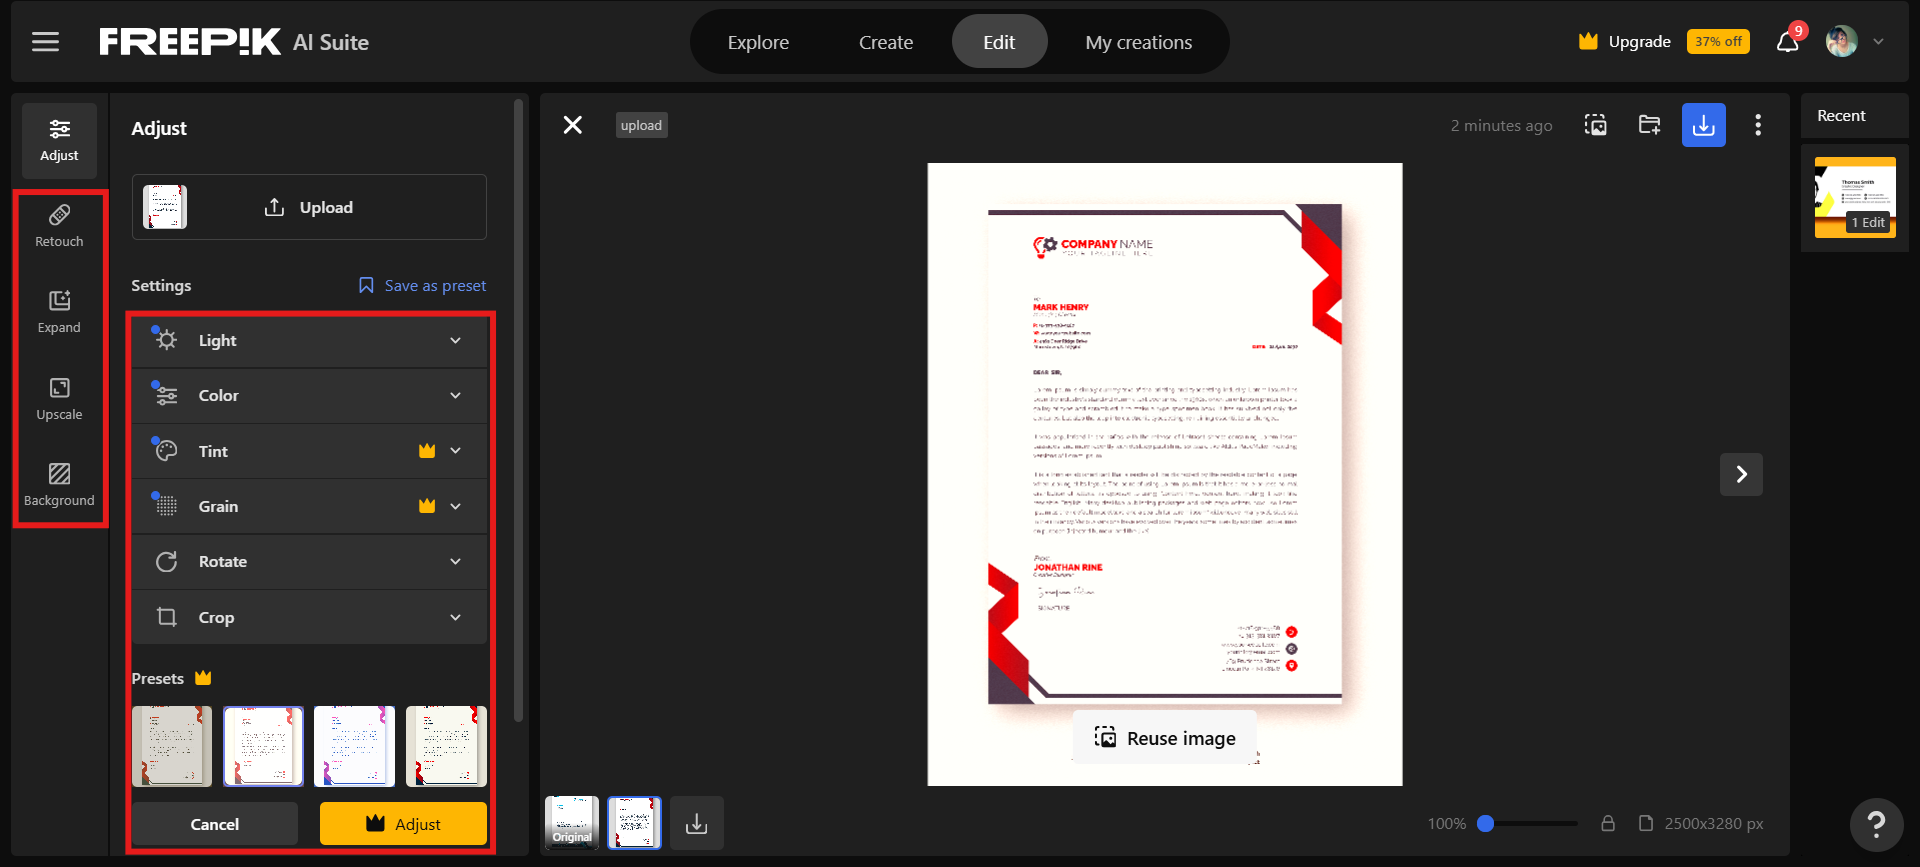This screenshot has height=867, width=1920.
Task: Click the download icon beside version thumbnails
Action: tap(697, 823)
